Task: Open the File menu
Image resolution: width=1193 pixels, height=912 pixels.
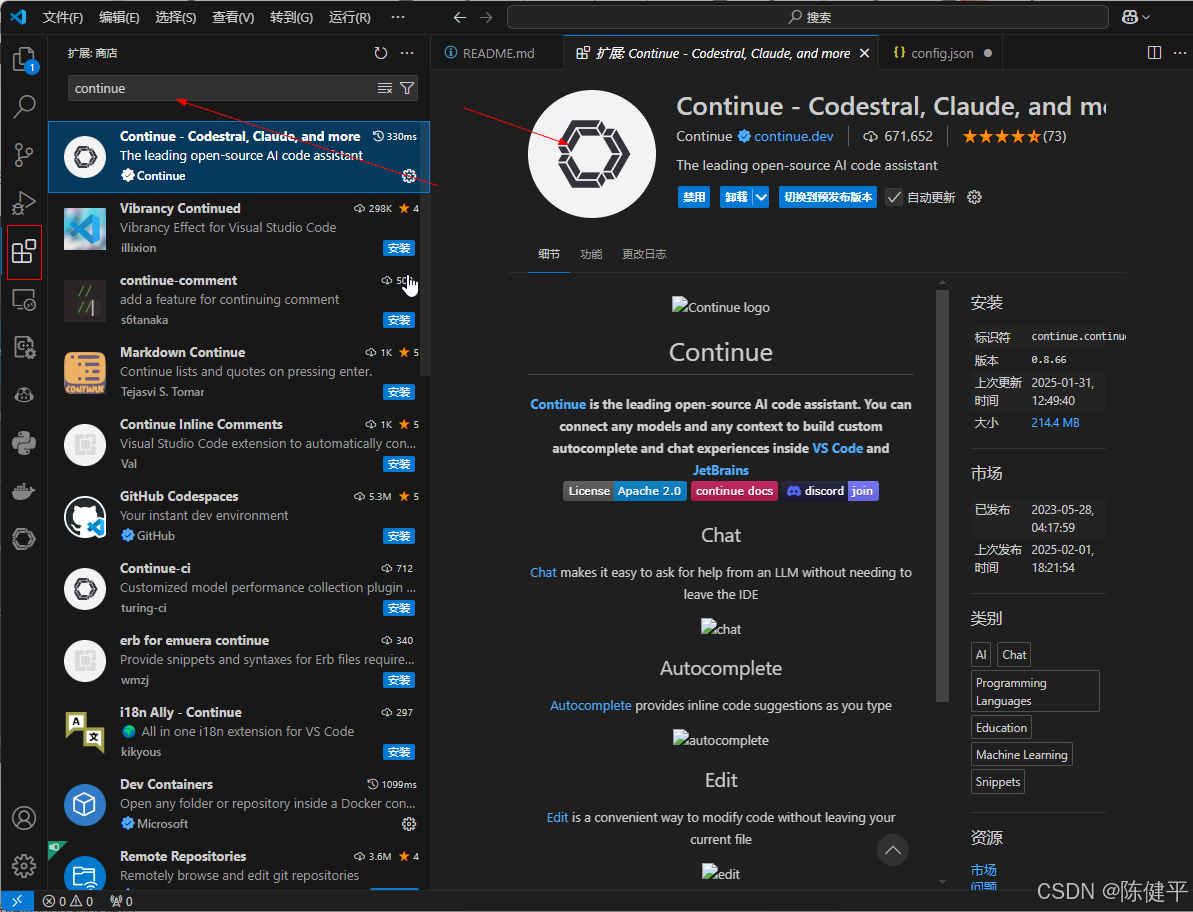Action: [62, 17]
